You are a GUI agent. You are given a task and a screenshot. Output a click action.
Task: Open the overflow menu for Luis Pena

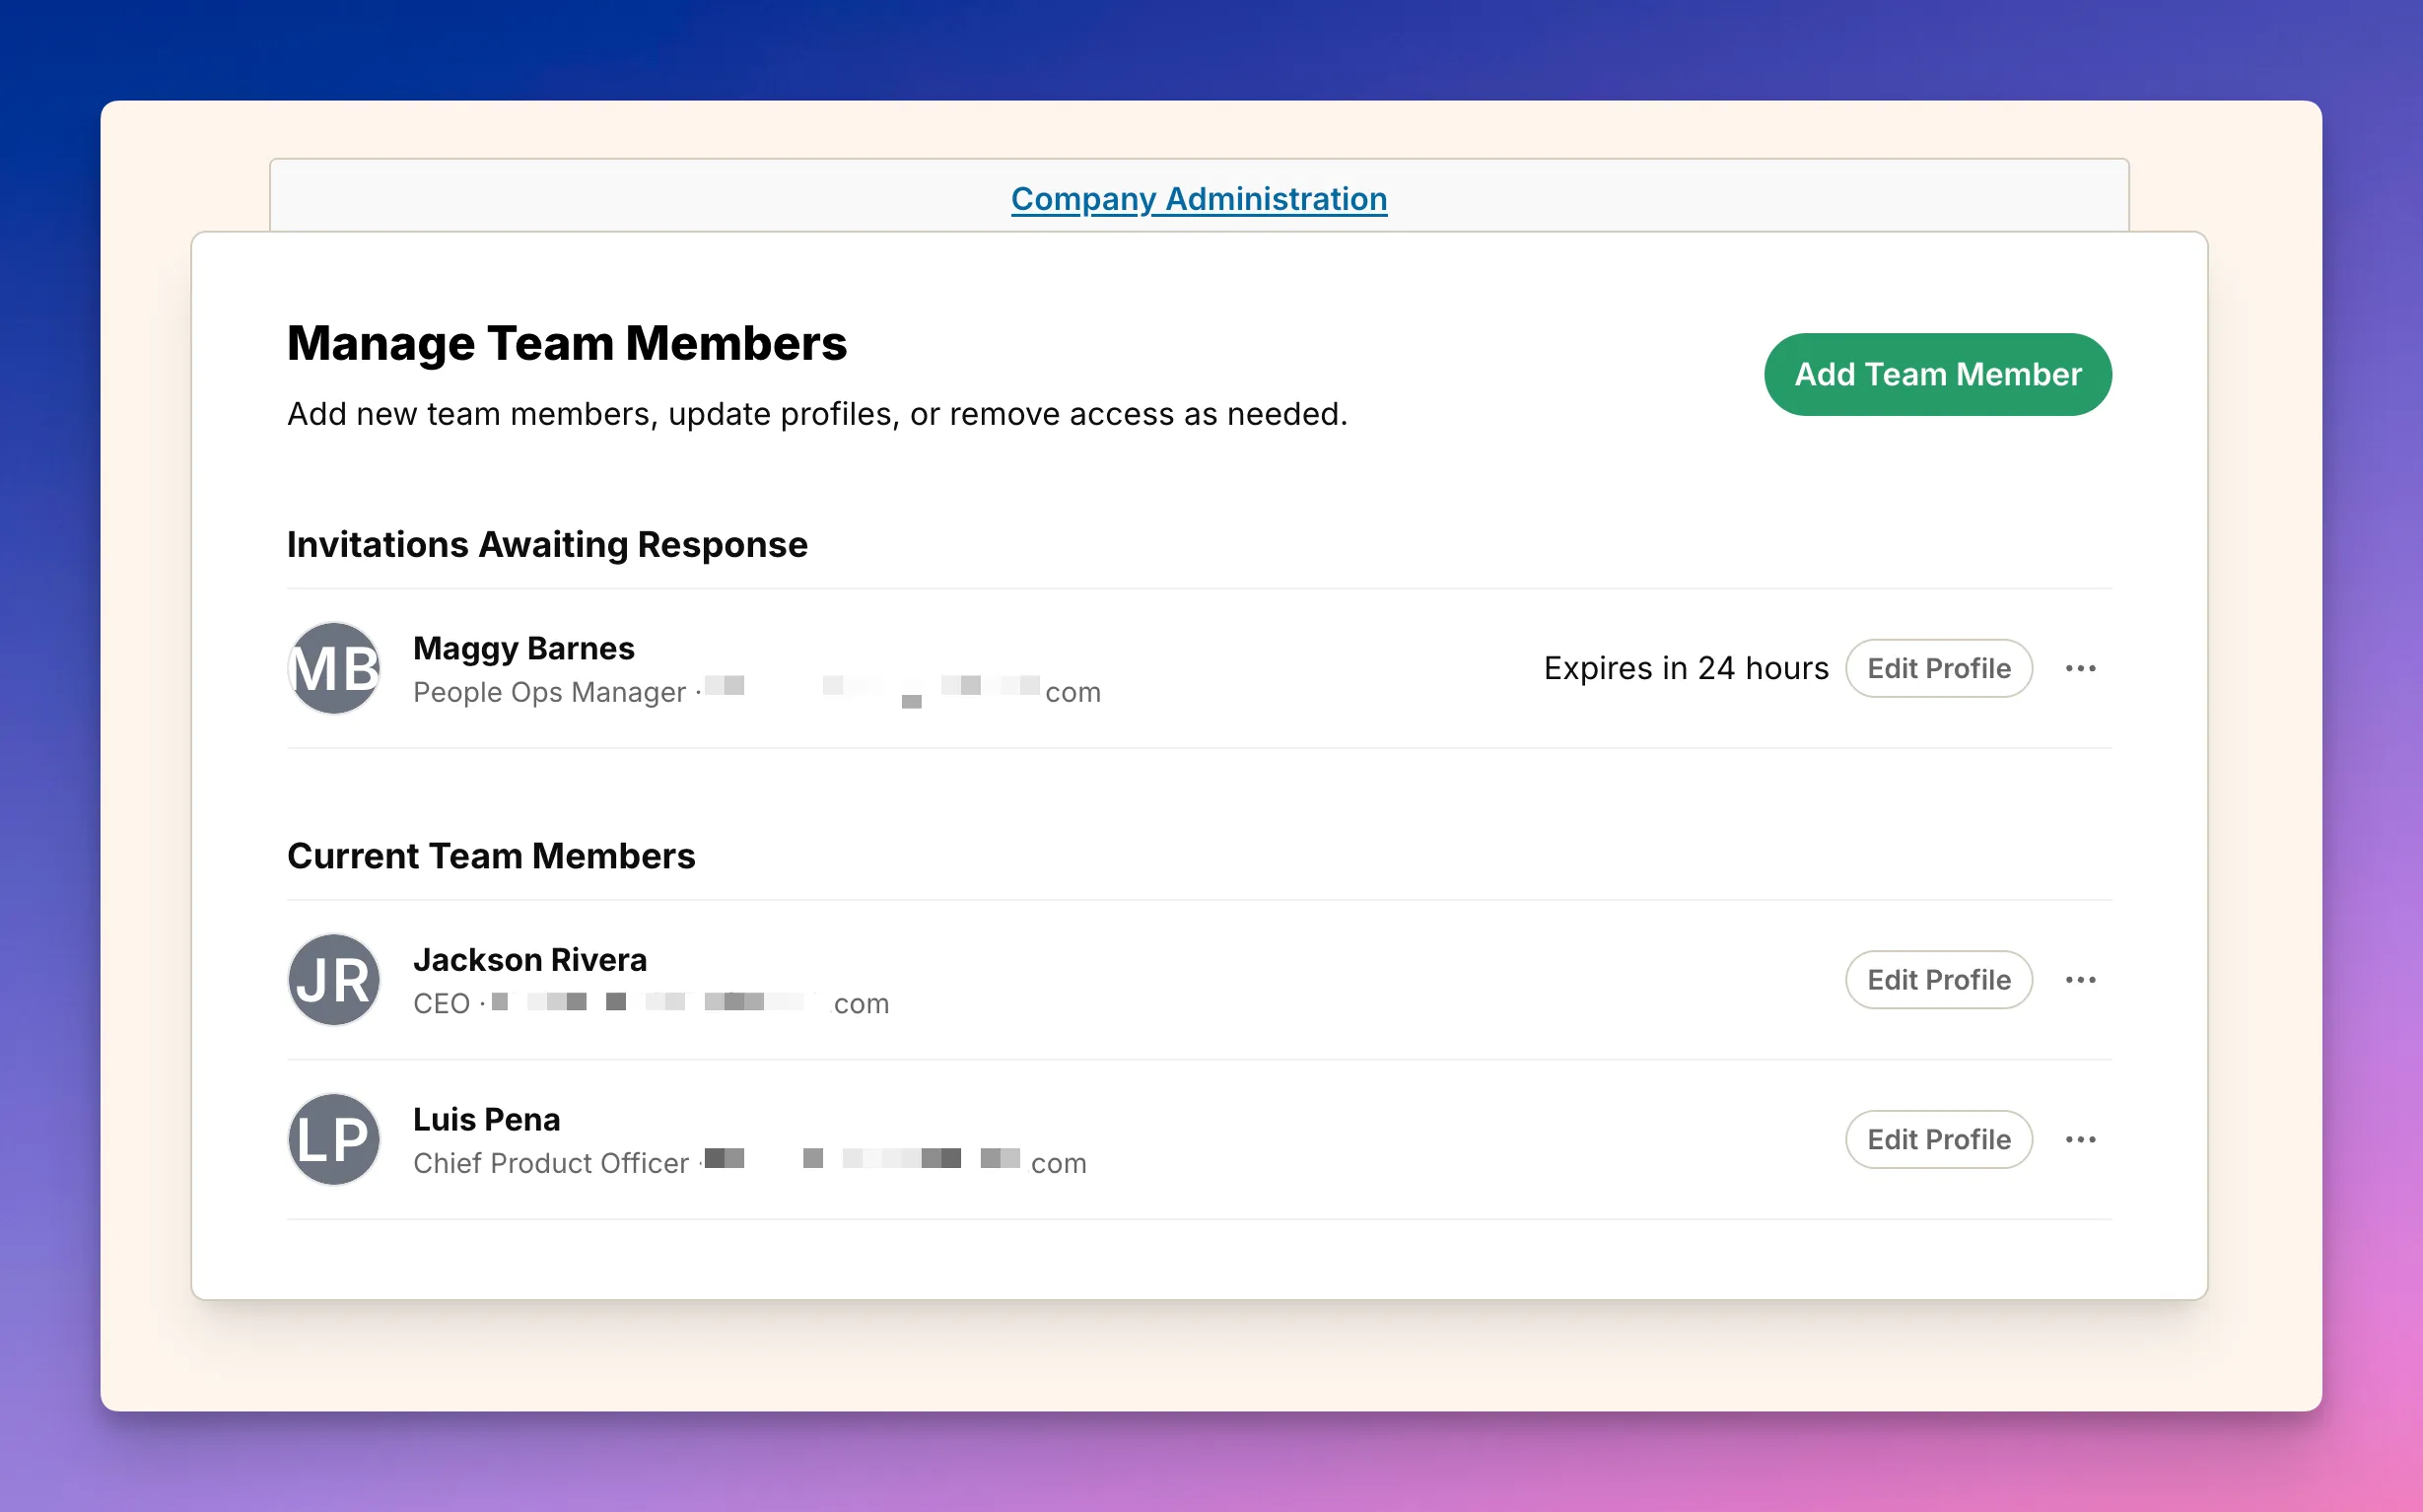(x=2081, y=1139)
